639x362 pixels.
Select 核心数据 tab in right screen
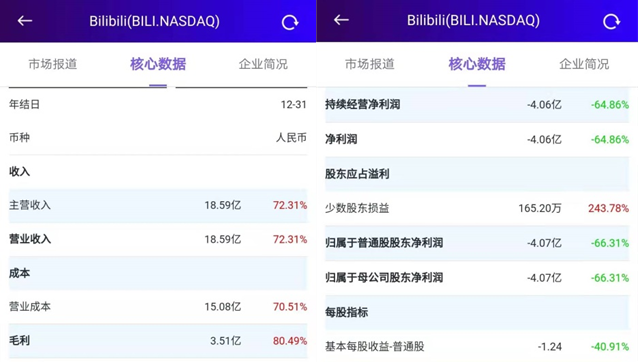click(x=477, y=64)
